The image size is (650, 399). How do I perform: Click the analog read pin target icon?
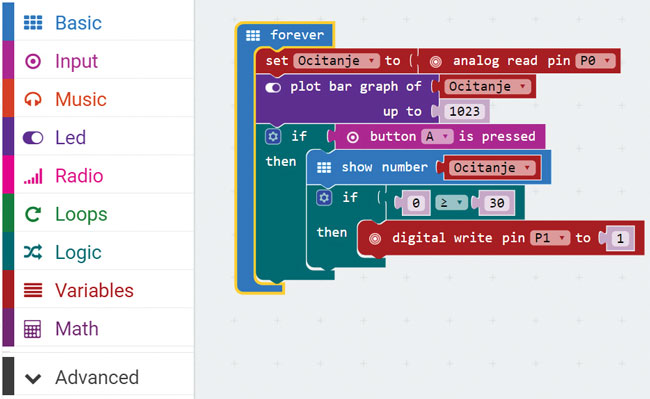pos(435,62)
